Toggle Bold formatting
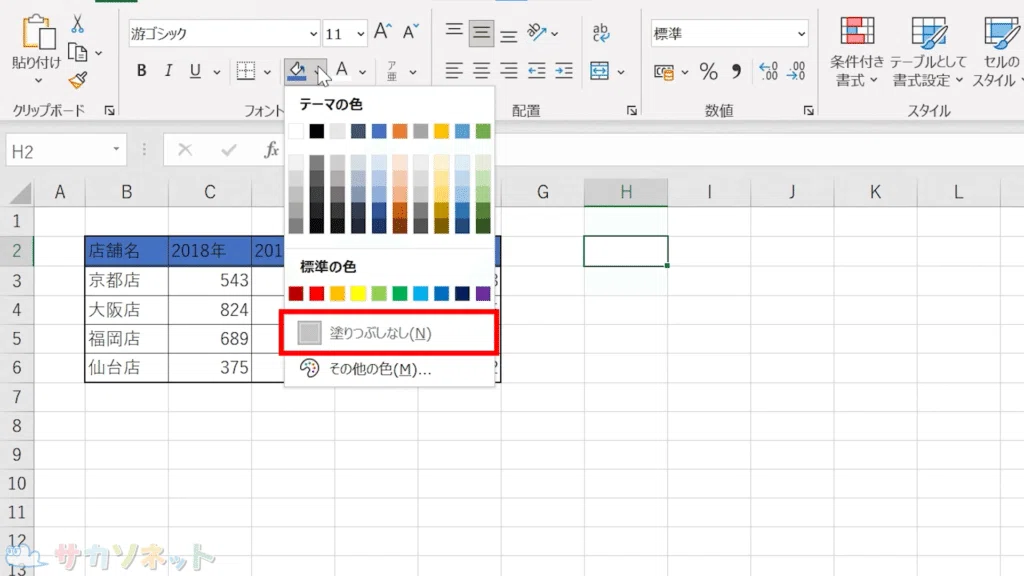This screenshot has width=1024, height=576. click(x=141, y=71)
